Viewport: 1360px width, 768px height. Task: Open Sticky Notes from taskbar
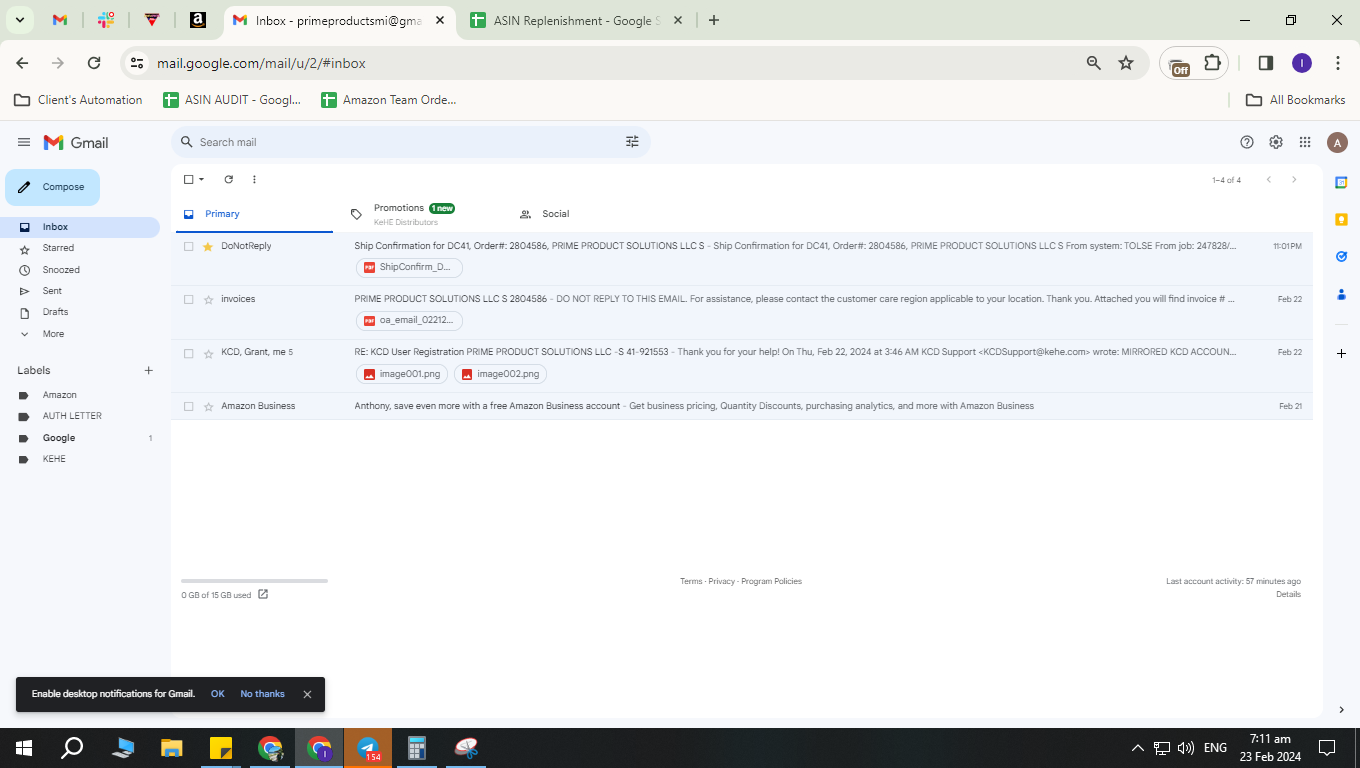coord(221,748)
